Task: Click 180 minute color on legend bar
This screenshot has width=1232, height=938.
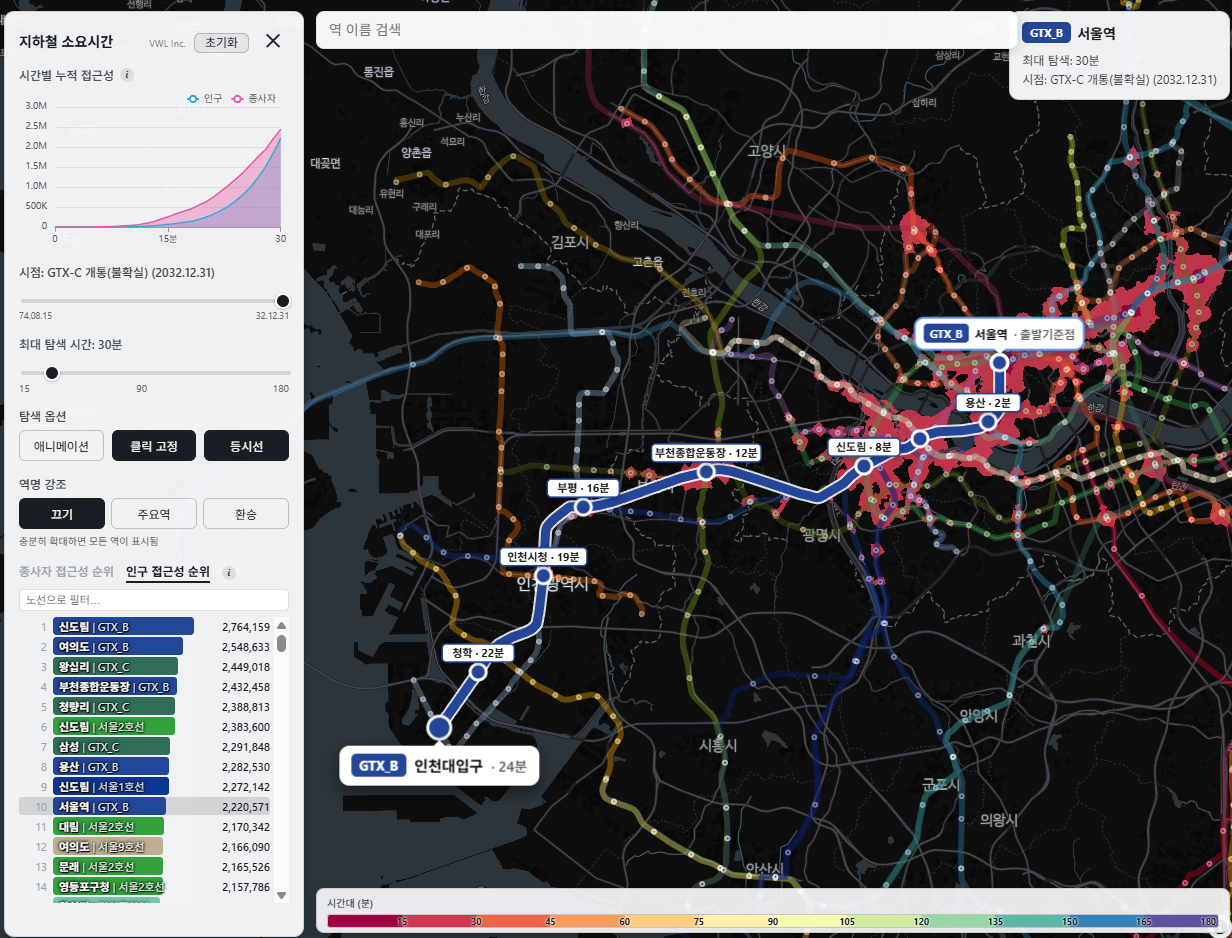Action: [1209, 921]
